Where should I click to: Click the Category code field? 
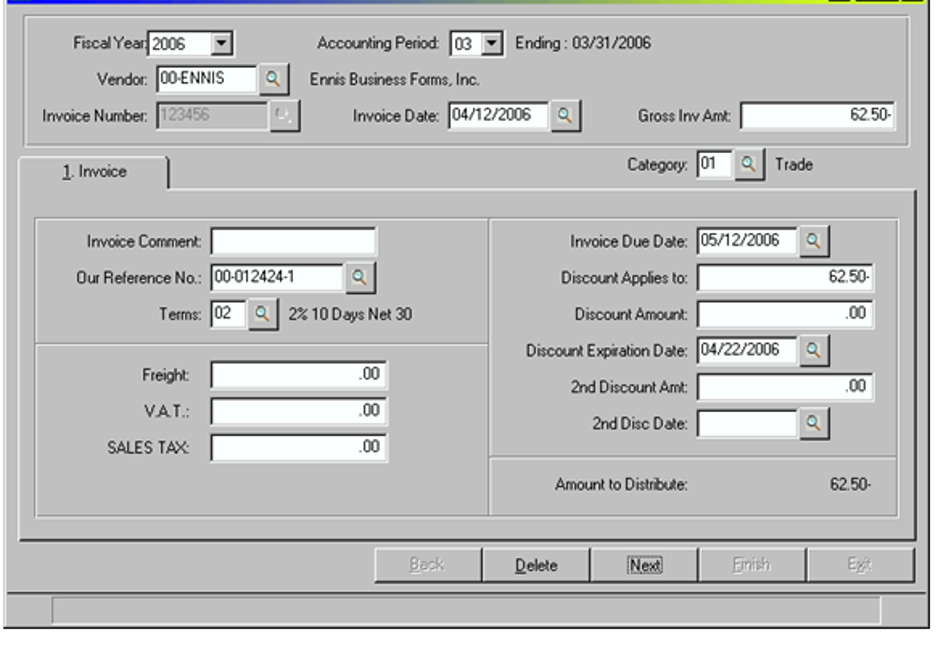coord(714,165)
